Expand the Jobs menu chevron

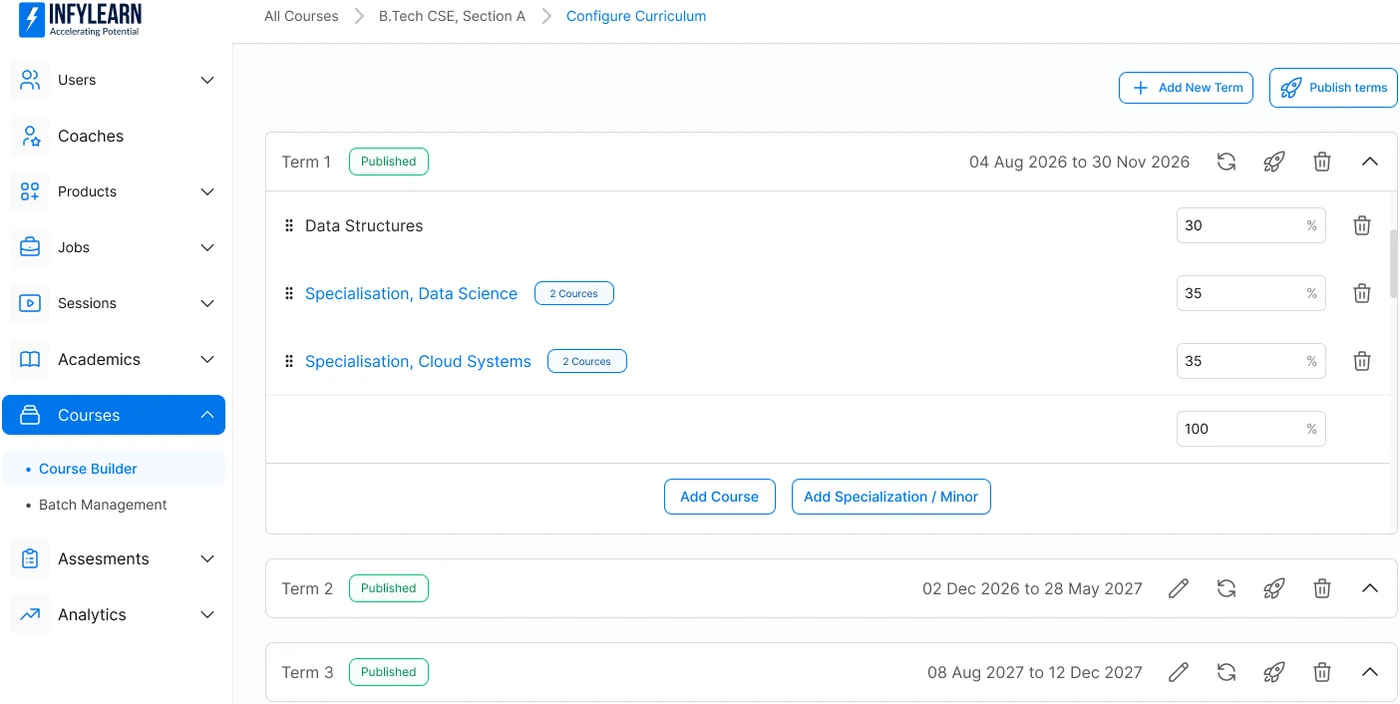(x=207, y=248)
